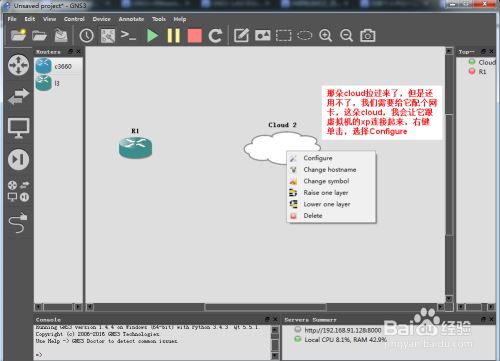500x361 pixels.
Task: Open the View menu
Action: point(49,19)
